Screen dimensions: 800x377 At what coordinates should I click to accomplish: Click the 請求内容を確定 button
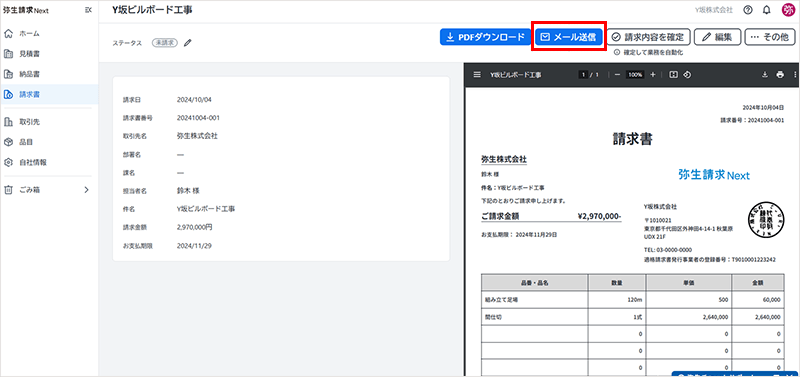648,37
